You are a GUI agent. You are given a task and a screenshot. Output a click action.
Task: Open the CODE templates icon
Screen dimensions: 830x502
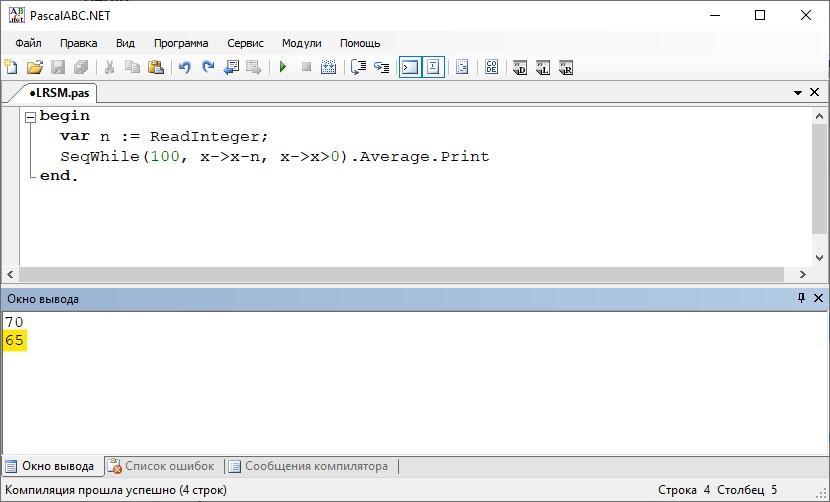492,67
